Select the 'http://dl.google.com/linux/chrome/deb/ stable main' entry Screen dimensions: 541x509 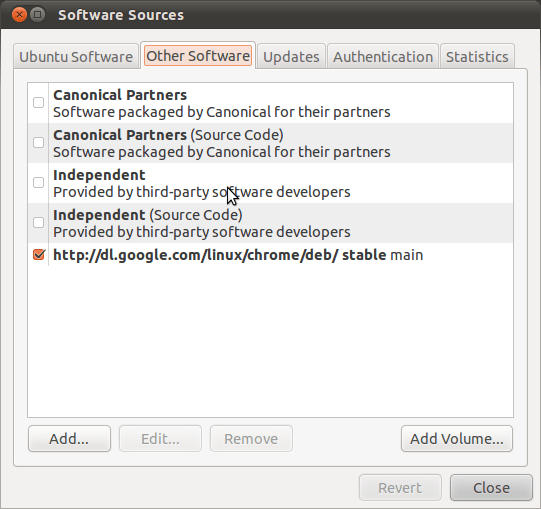pos(238,255)
